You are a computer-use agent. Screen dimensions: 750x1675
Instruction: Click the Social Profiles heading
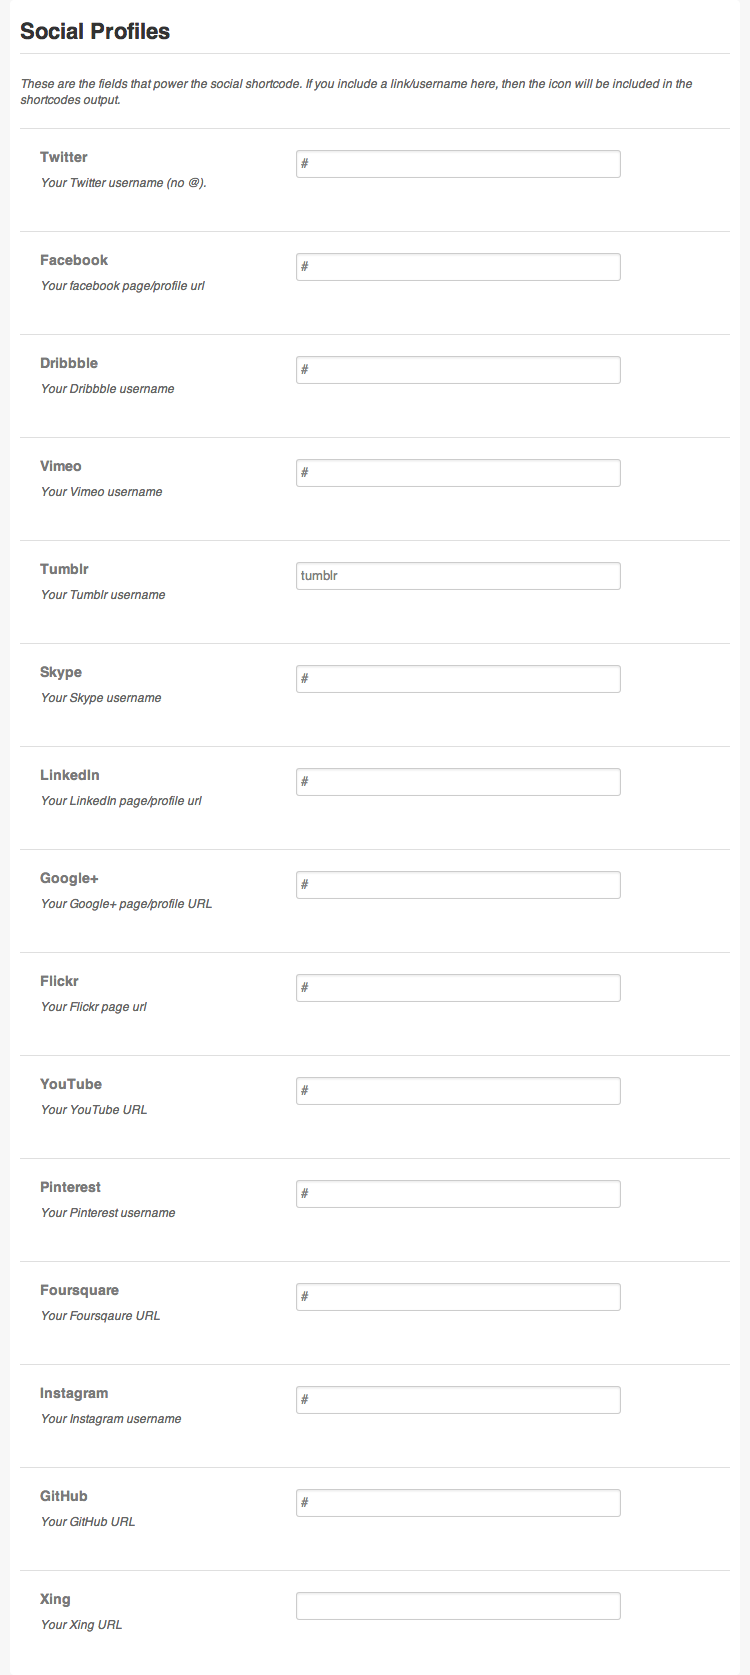point(95,31)
